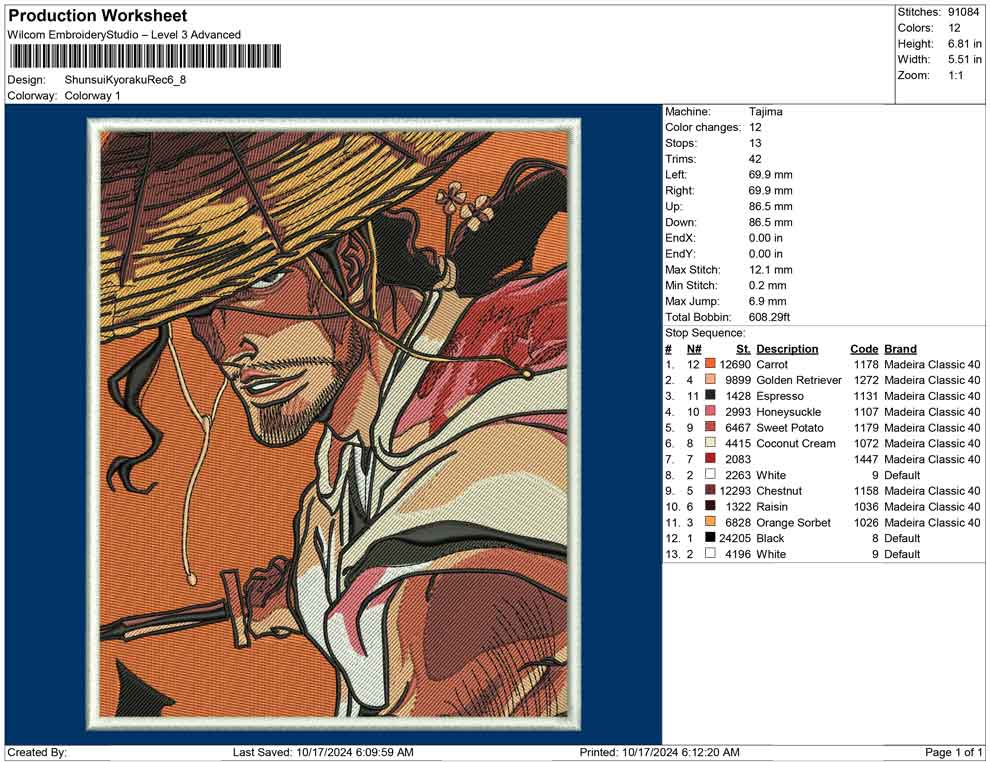Click the St. column header
The width and height of the screenshot is (990, 762).
(743, 349)
